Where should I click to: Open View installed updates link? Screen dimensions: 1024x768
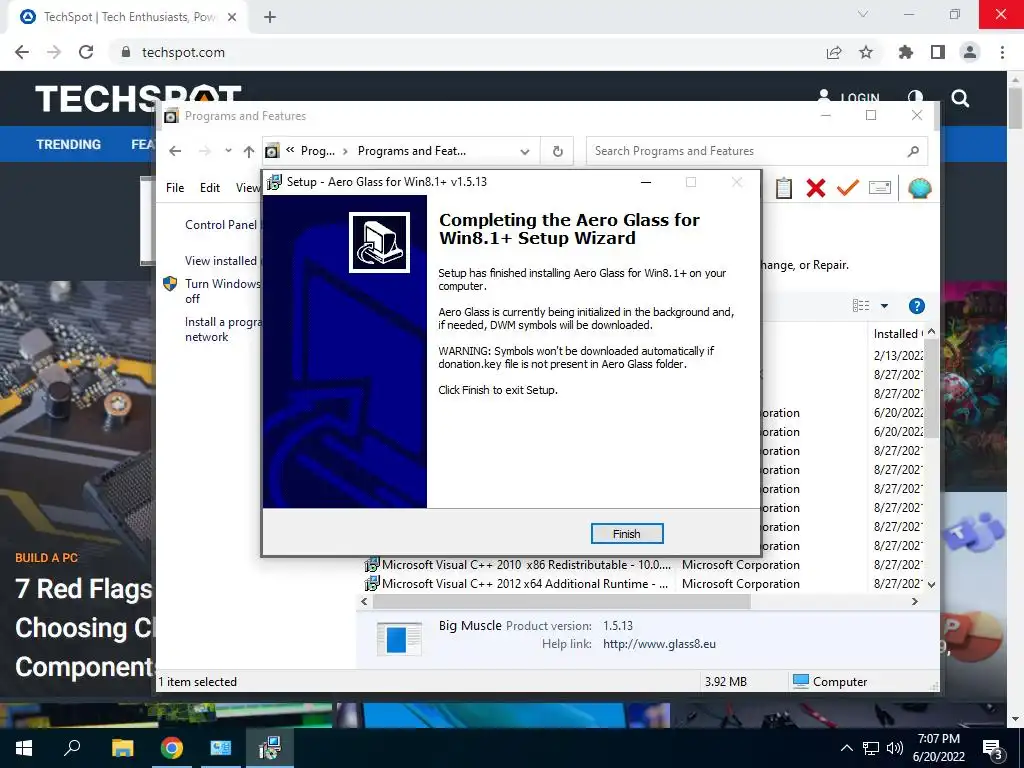tap(222, 261)
